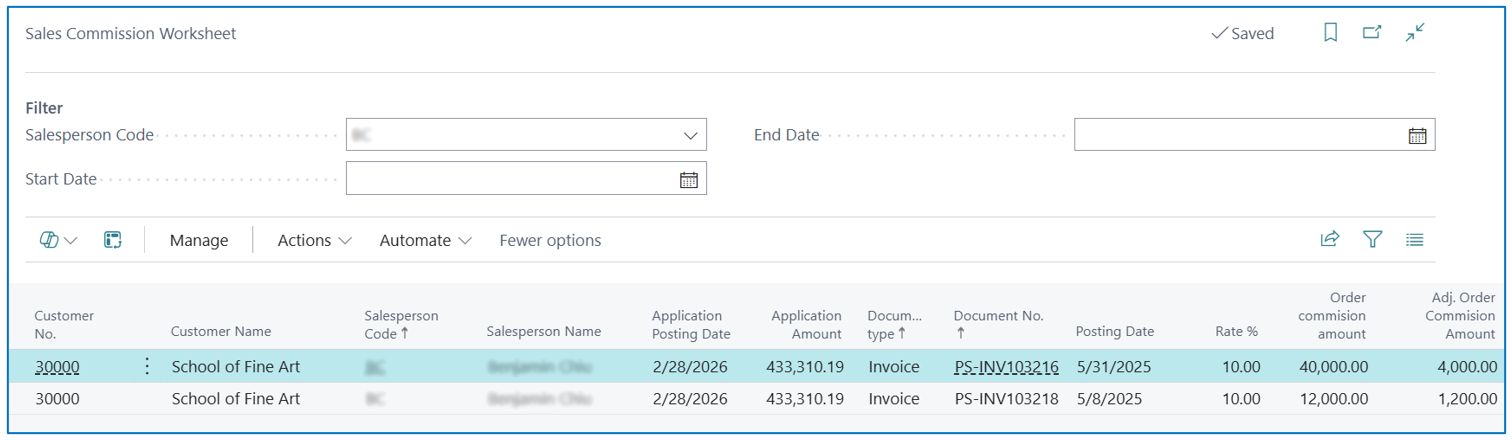The width and height of the screenshot is (1512, 440).
Task: Open document link PS-INV103216
Action: coord(1006,367)
